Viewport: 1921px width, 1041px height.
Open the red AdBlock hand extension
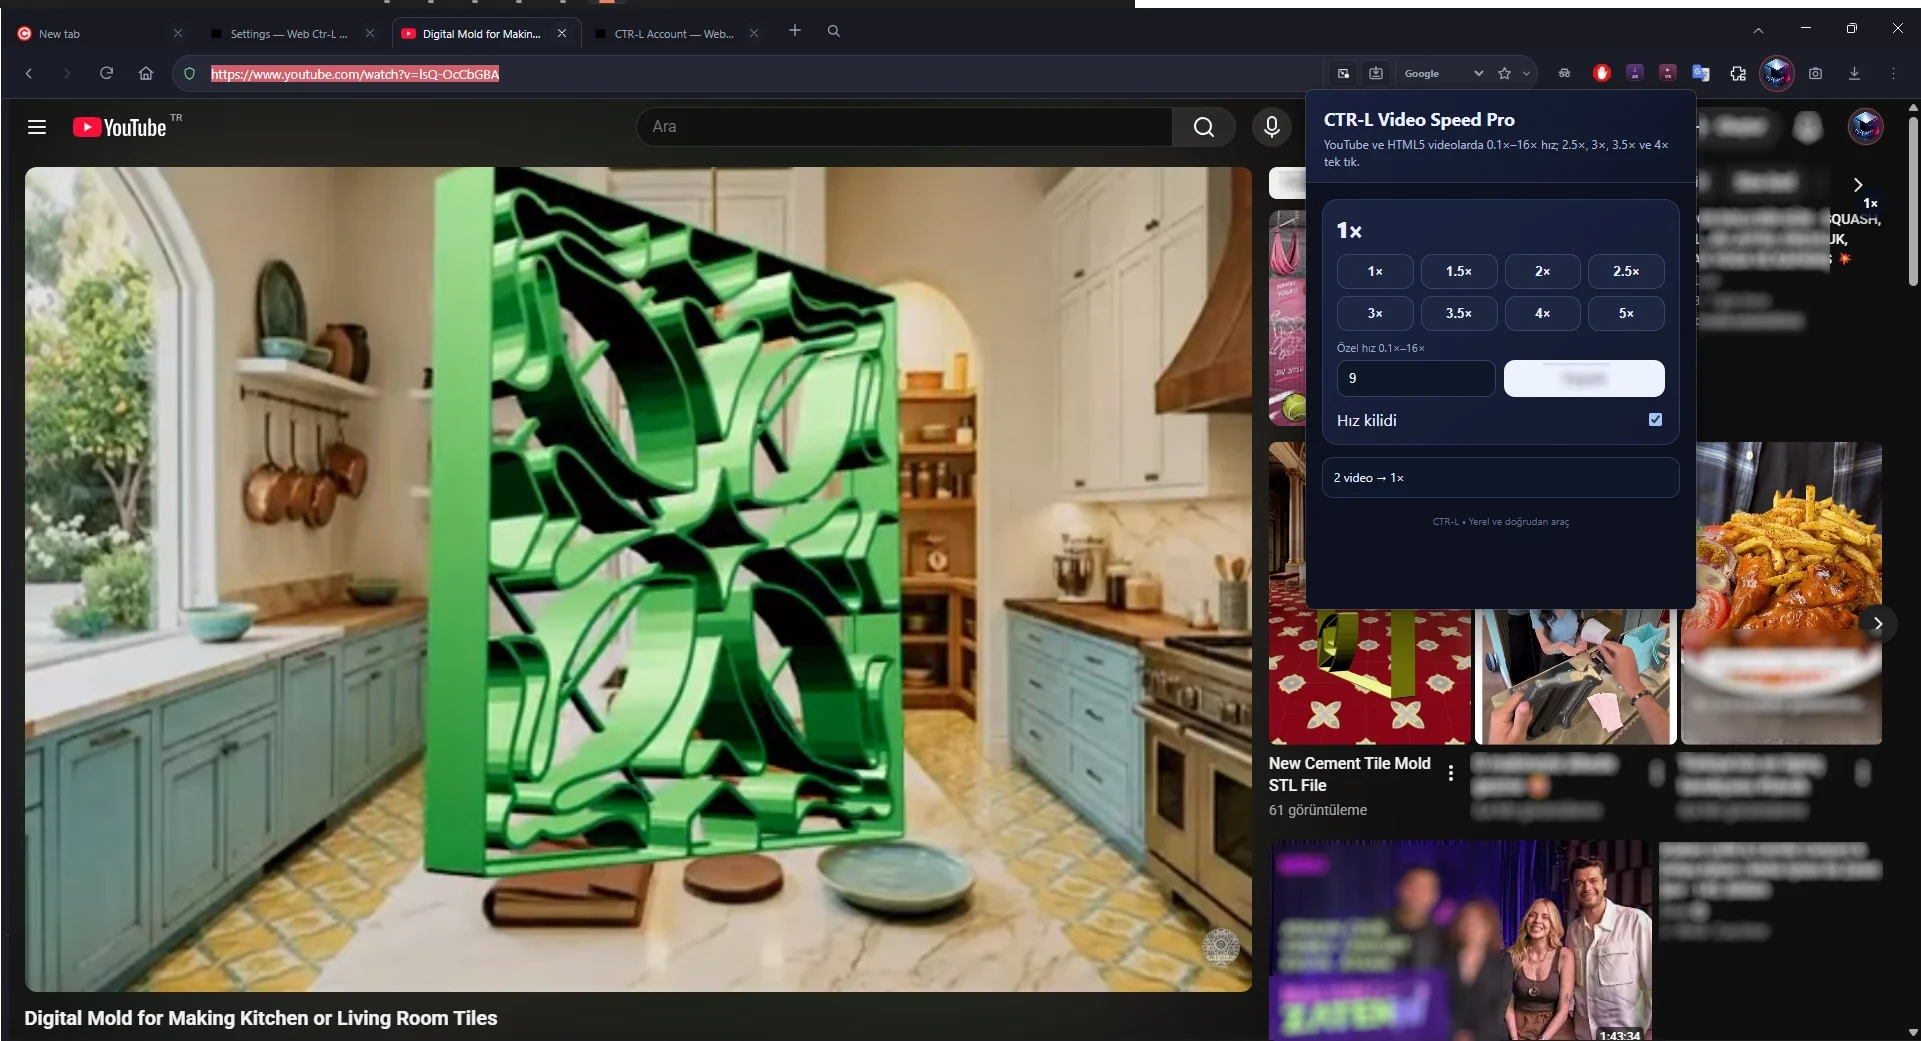(1602, 73)
